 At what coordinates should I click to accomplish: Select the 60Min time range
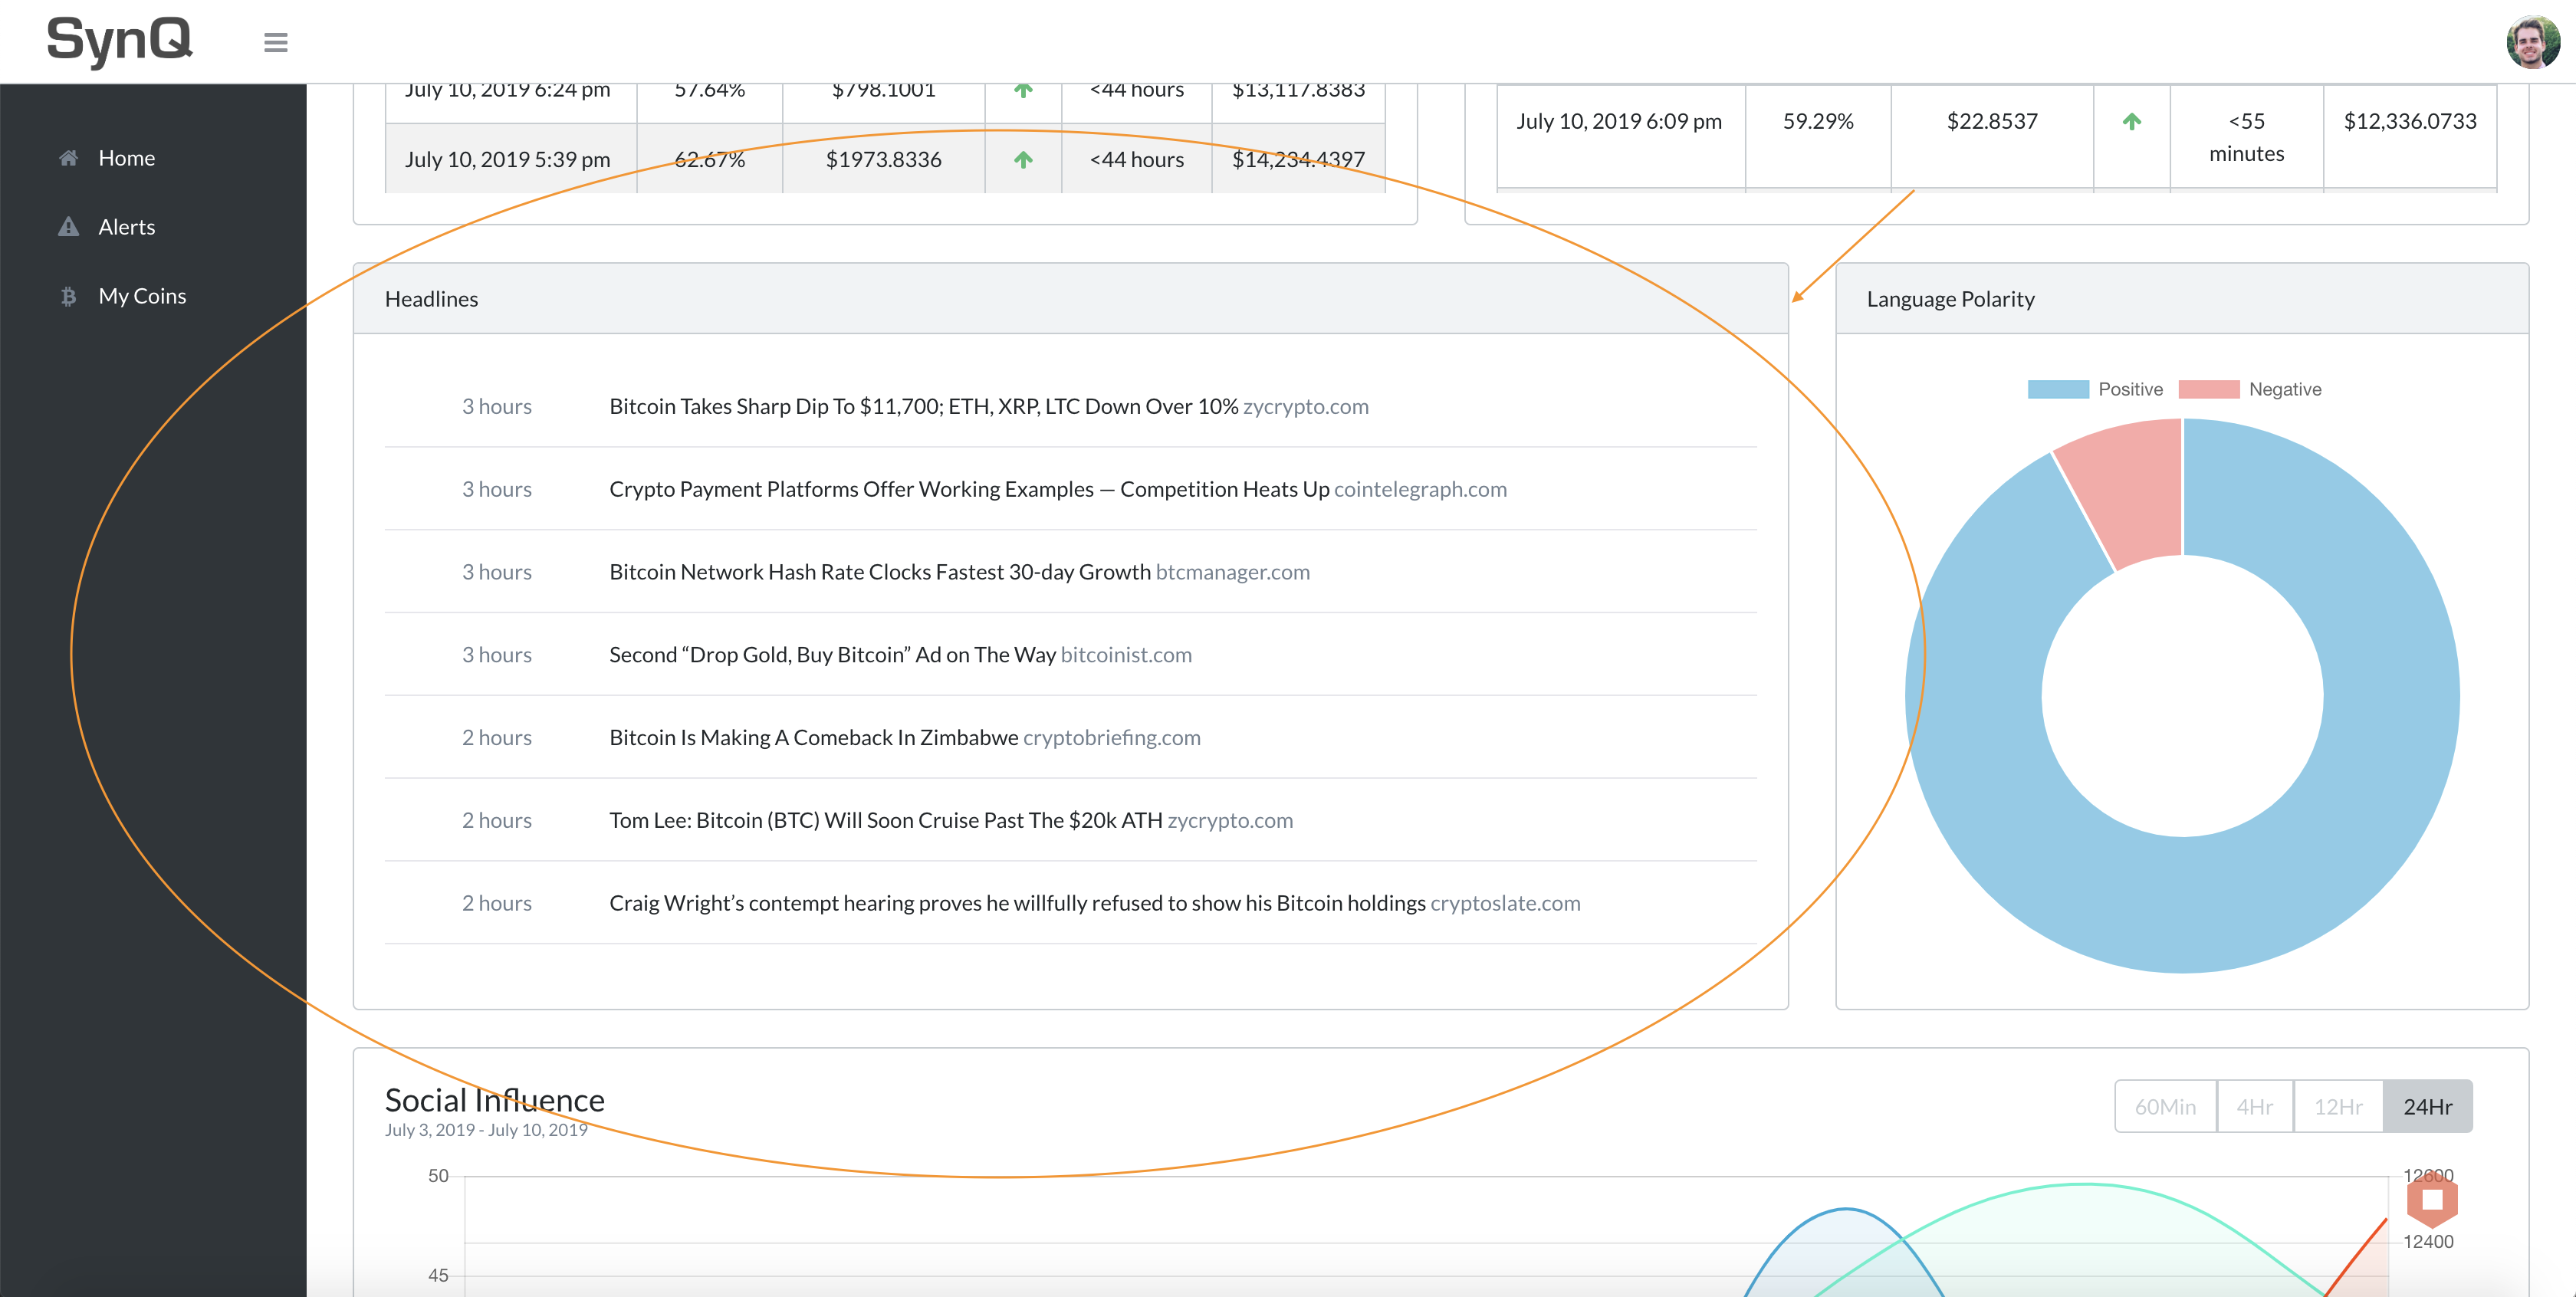(2166, 1106)
